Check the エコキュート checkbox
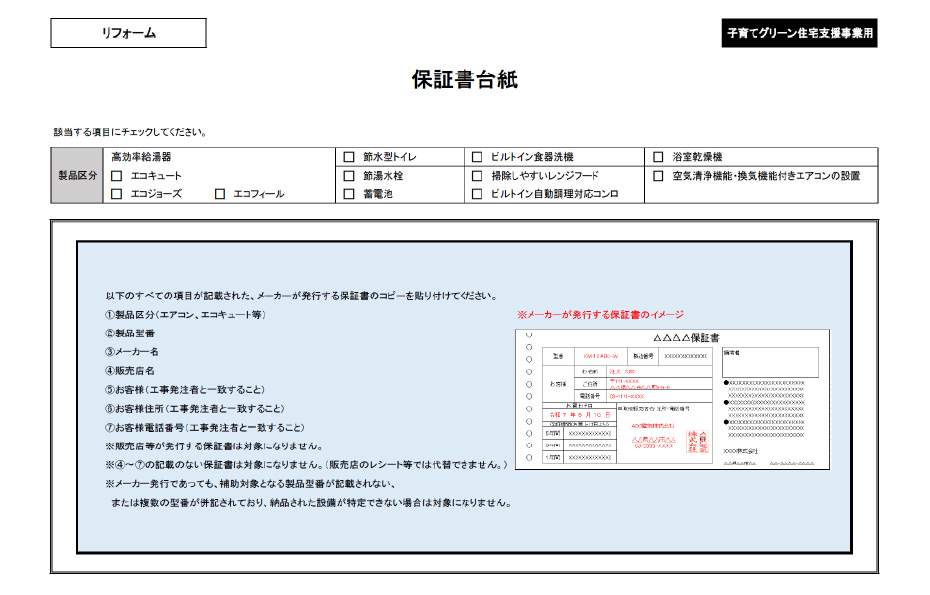The height and width of the screenshot is (595, 930). (117, 176)
